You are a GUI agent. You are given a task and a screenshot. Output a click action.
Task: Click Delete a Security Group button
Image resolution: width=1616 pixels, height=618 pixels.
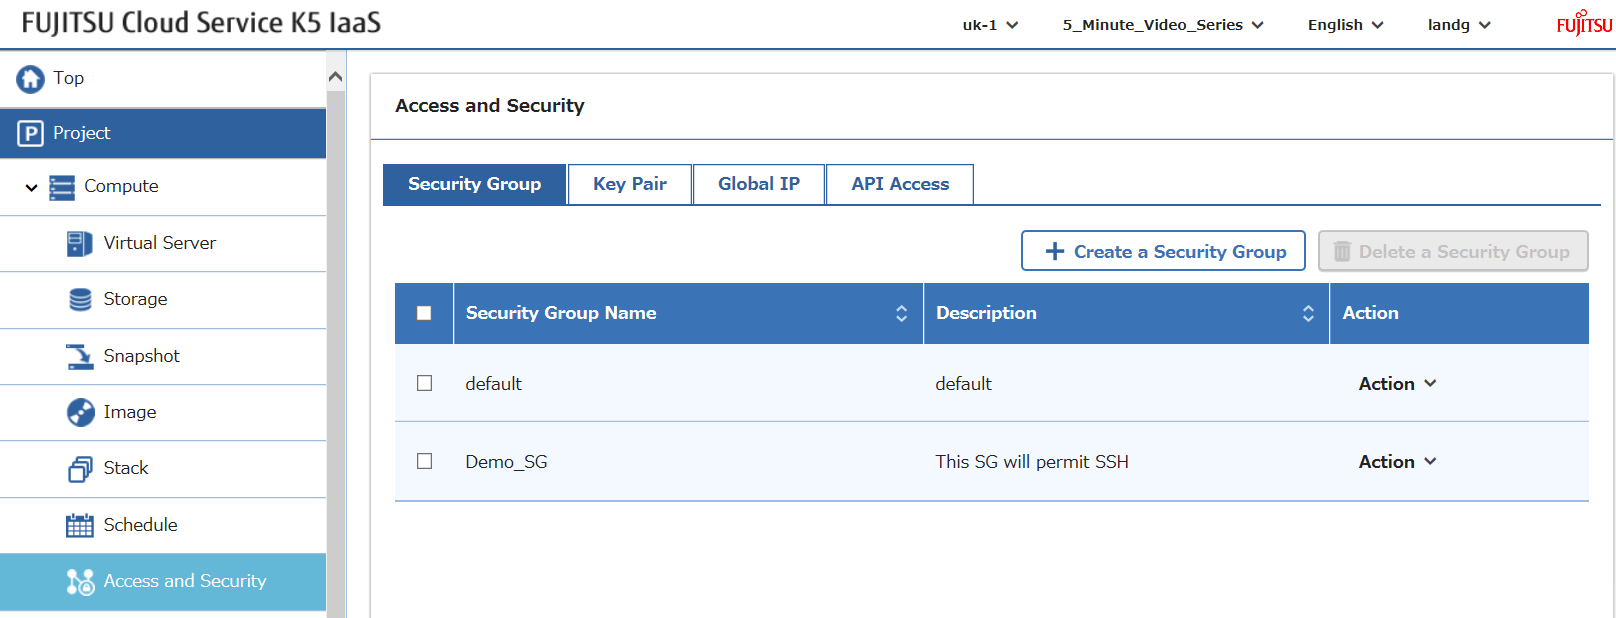click(x=1453, y=251)
